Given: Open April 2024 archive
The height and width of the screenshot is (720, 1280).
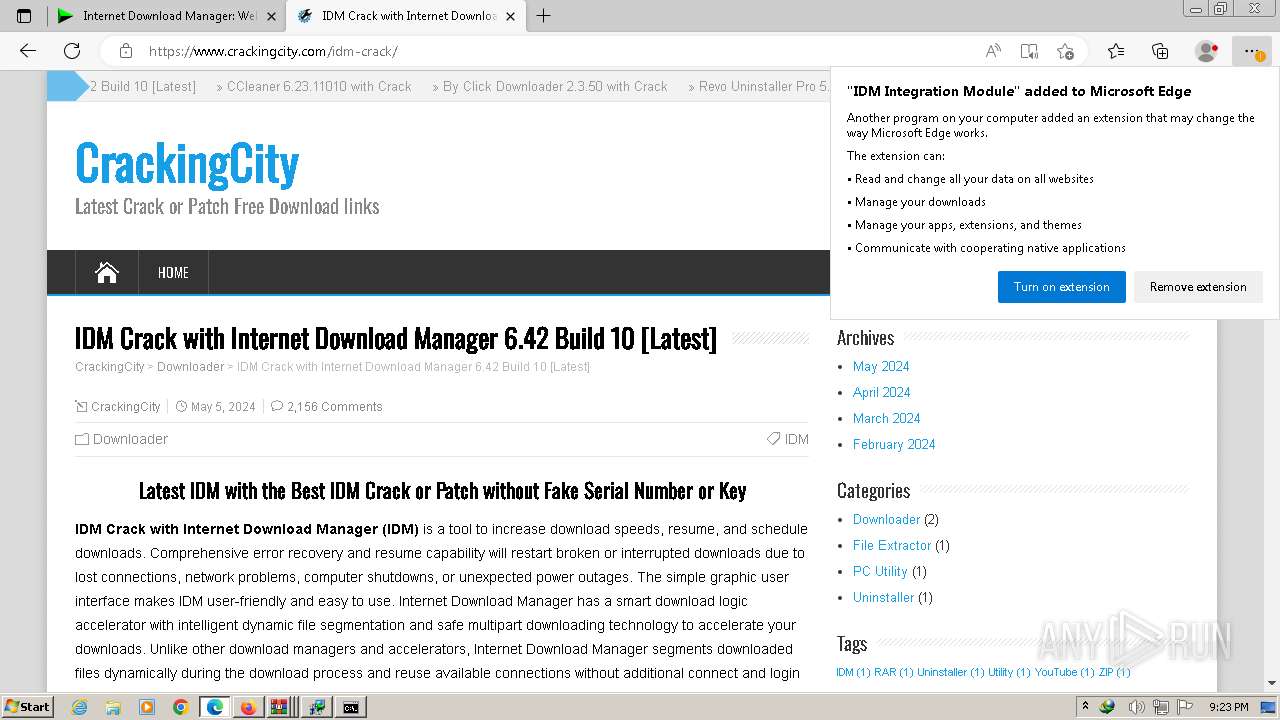Looking at the screenshot, I should tap(882, 392).
